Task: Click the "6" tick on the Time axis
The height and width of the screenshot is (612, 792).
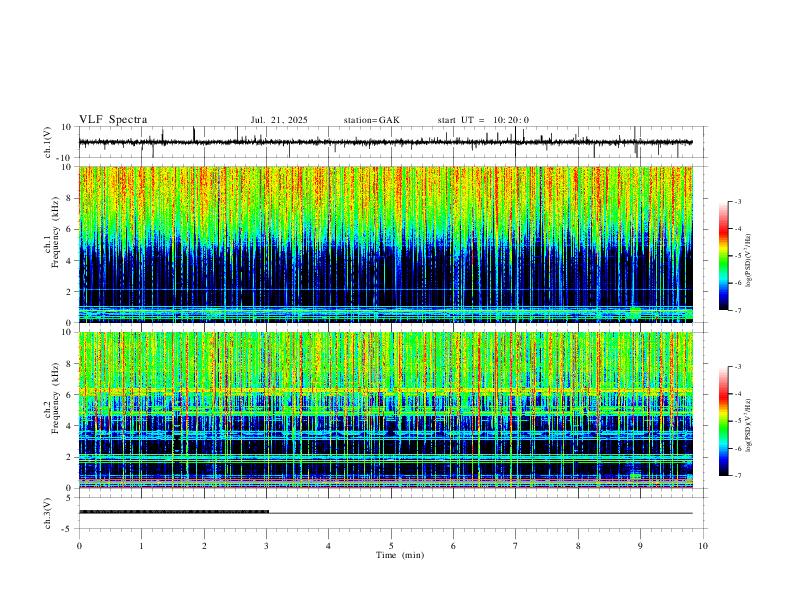Action: point(453,546)
